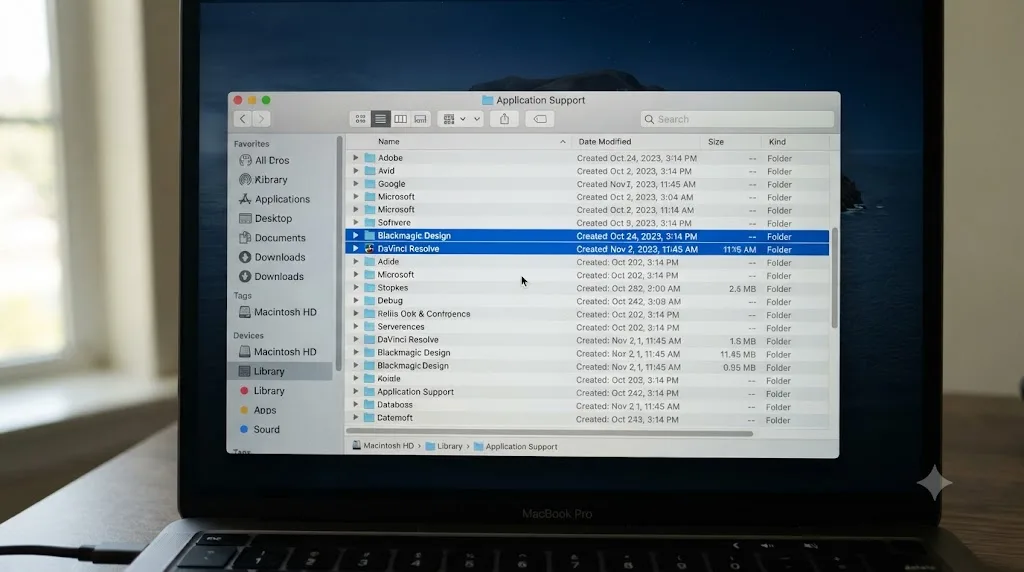Switch to gallery view

(421, 119)
